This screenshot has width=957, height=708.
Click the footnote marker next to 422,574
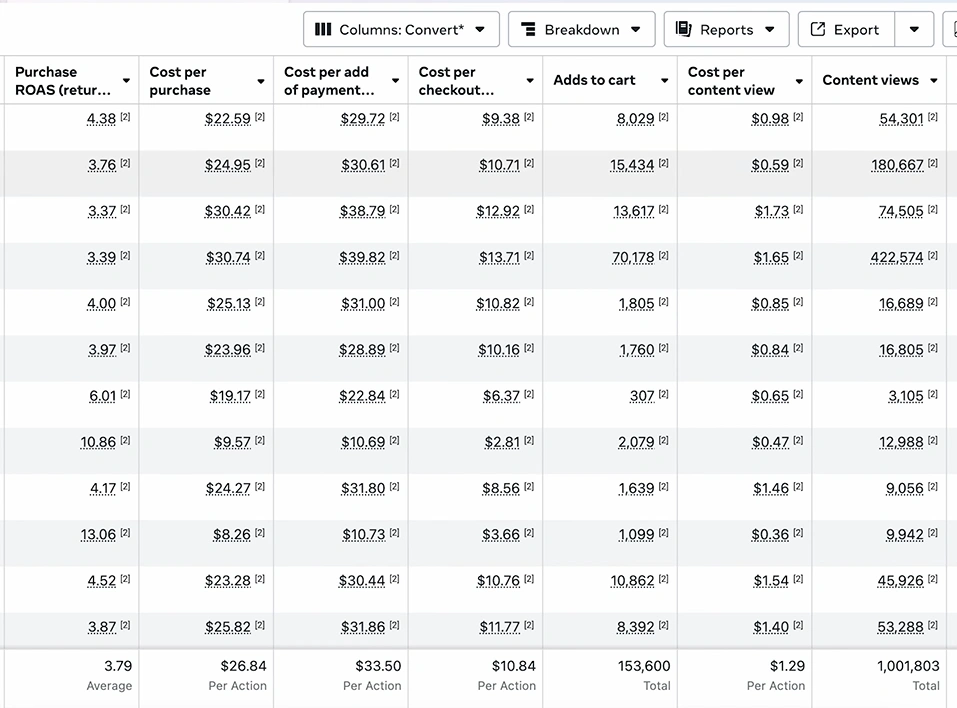tap(933, 256)
